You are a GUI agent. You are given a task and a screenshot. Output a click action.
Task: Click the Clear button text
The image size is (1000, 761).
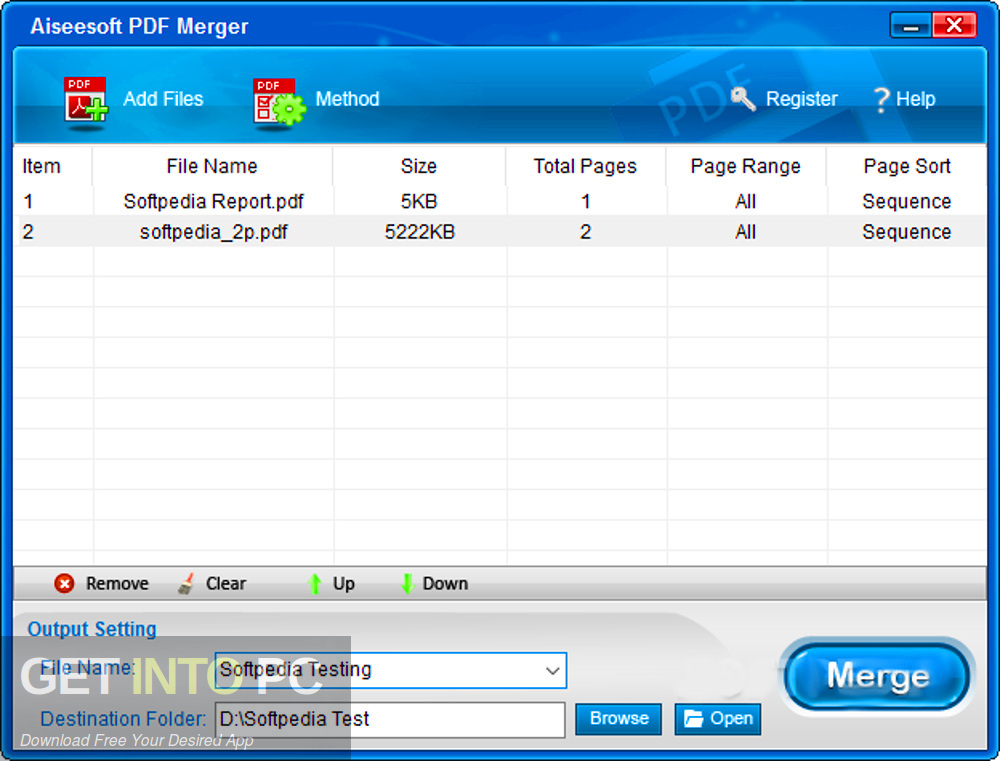point(226,583)
